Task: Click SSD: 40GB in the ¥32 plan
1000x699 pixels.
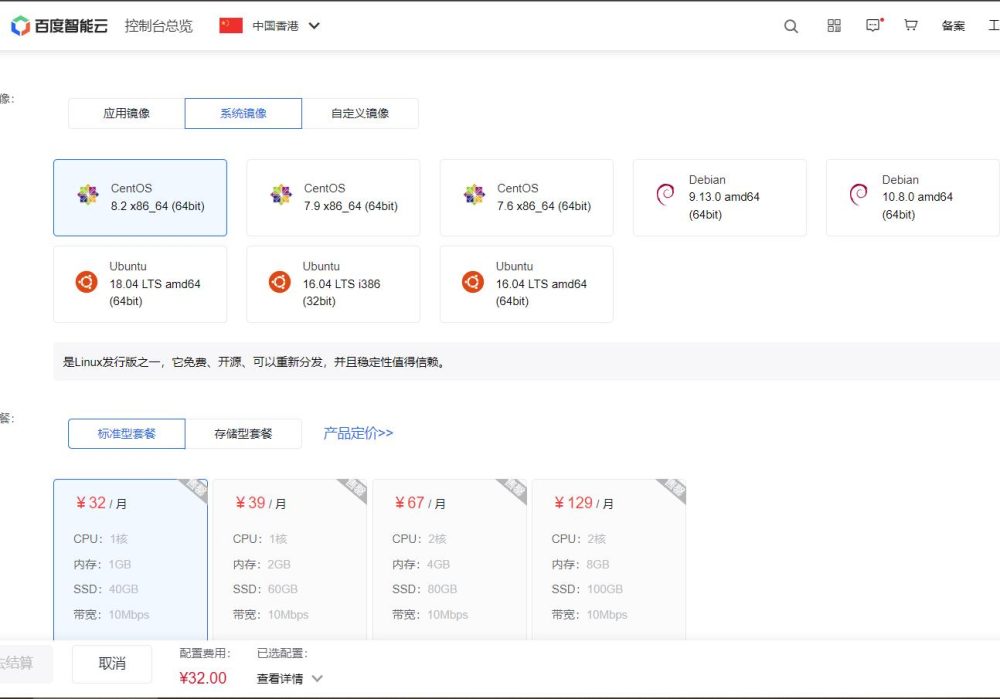Action: (106, 589)
